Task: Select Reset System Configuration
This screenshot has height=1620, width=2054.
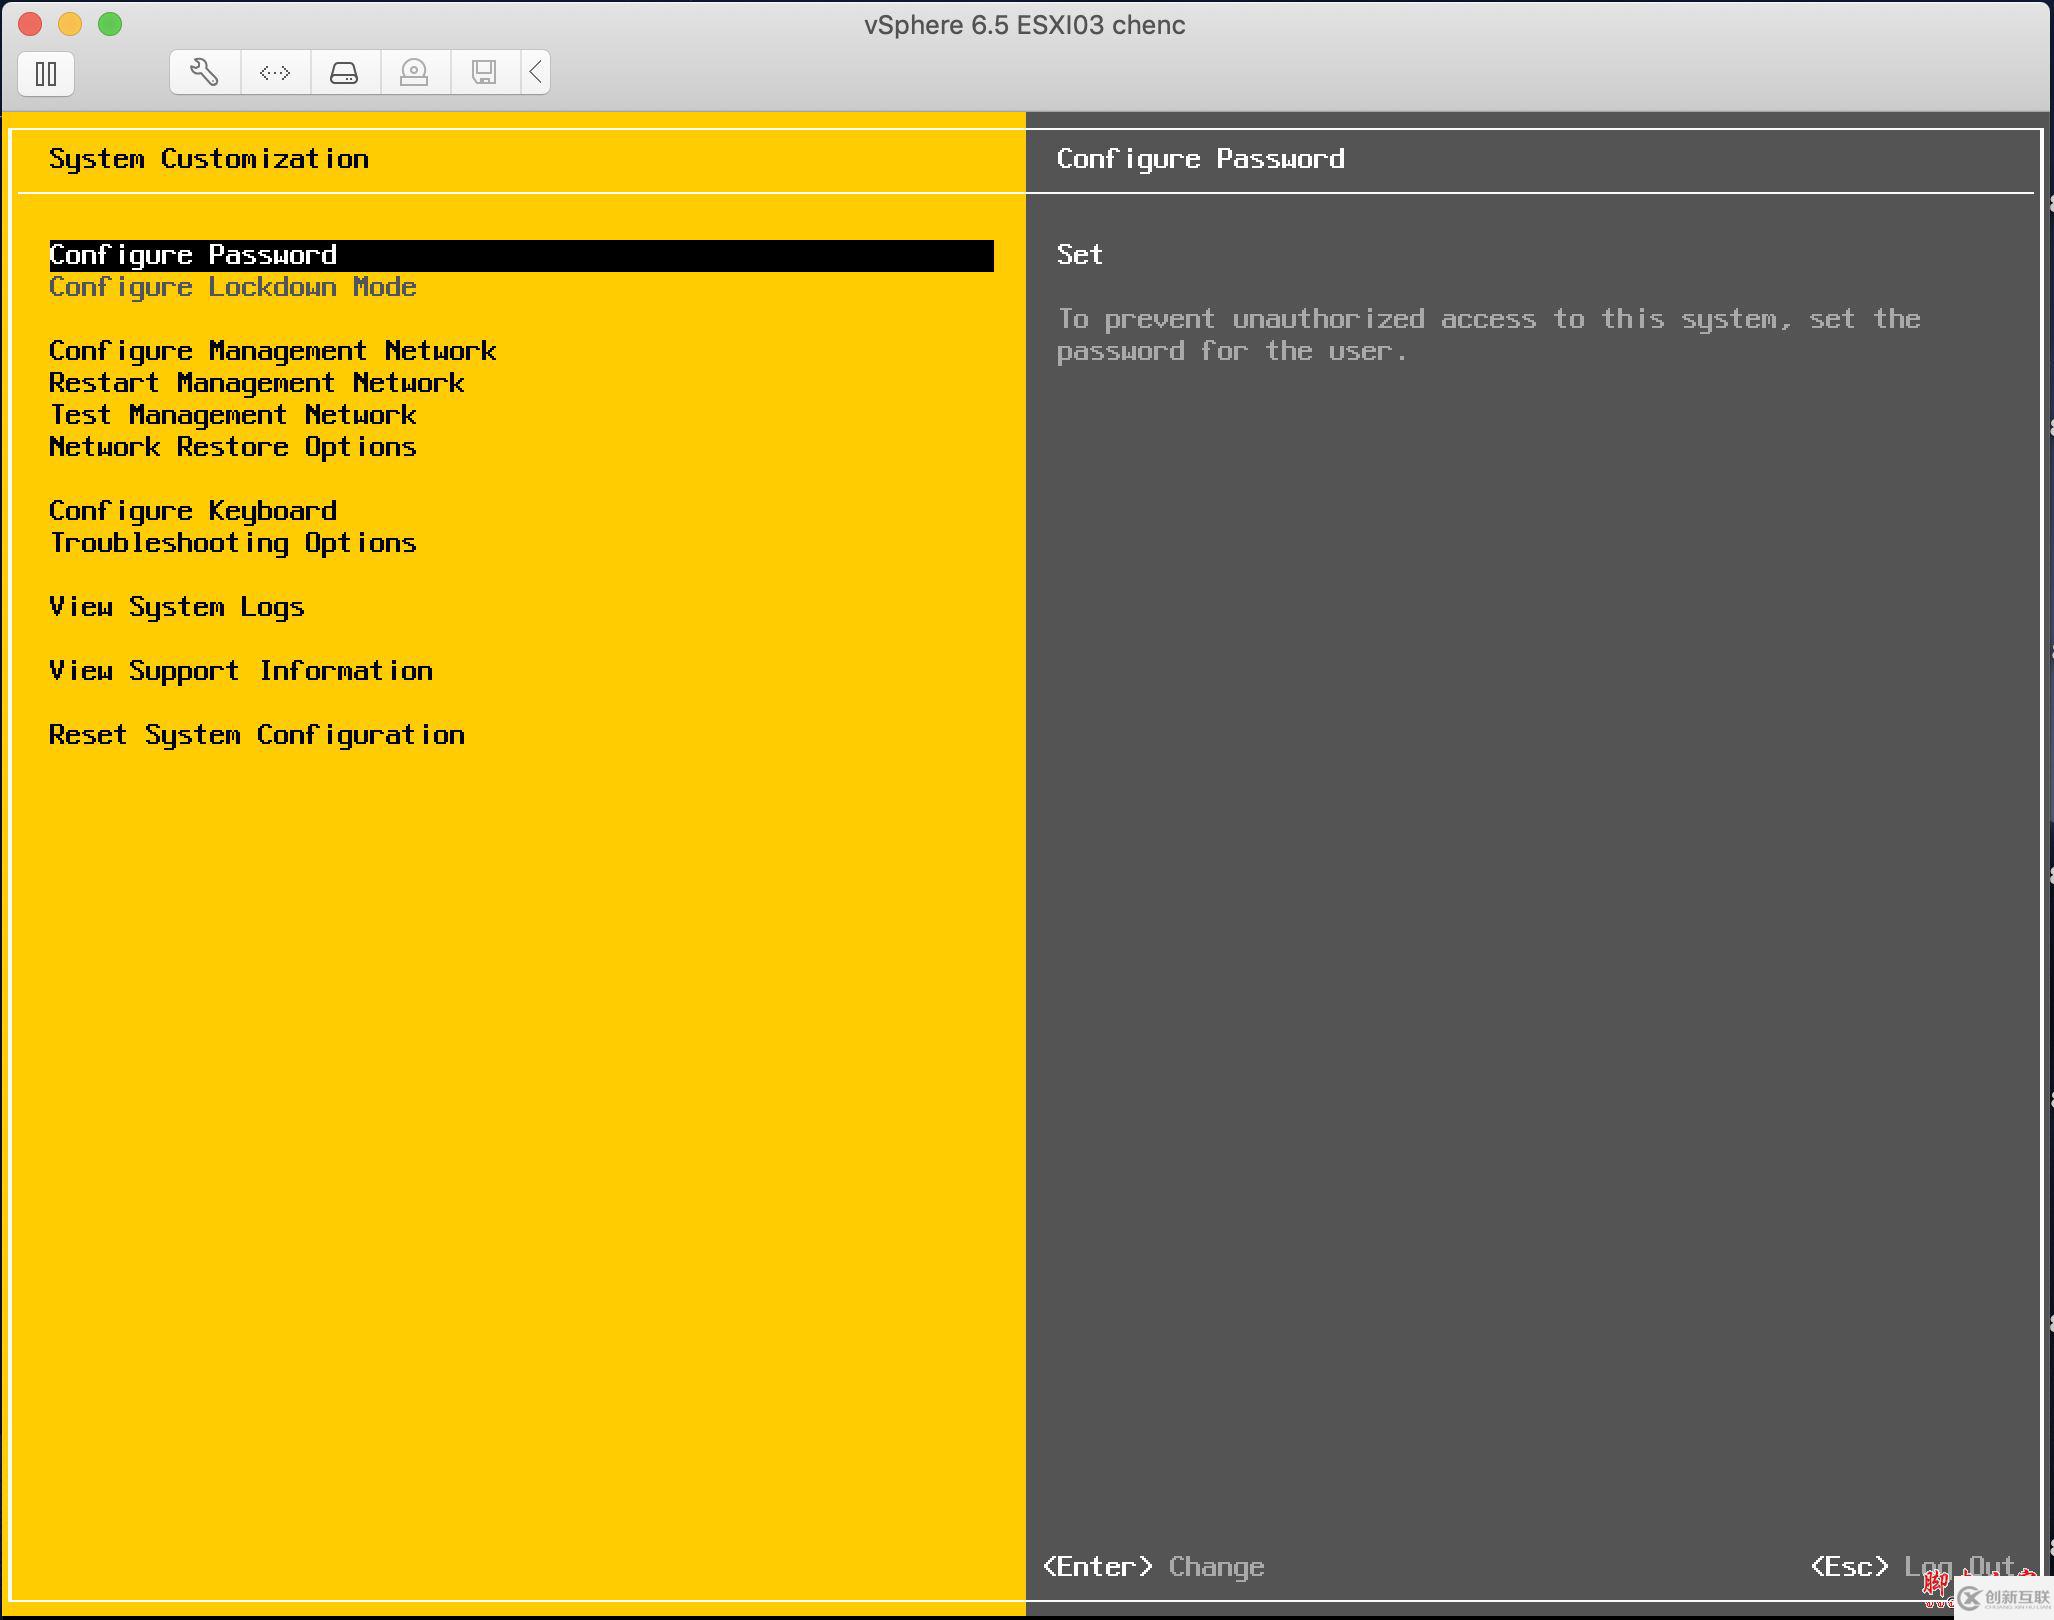Action: 256,735
